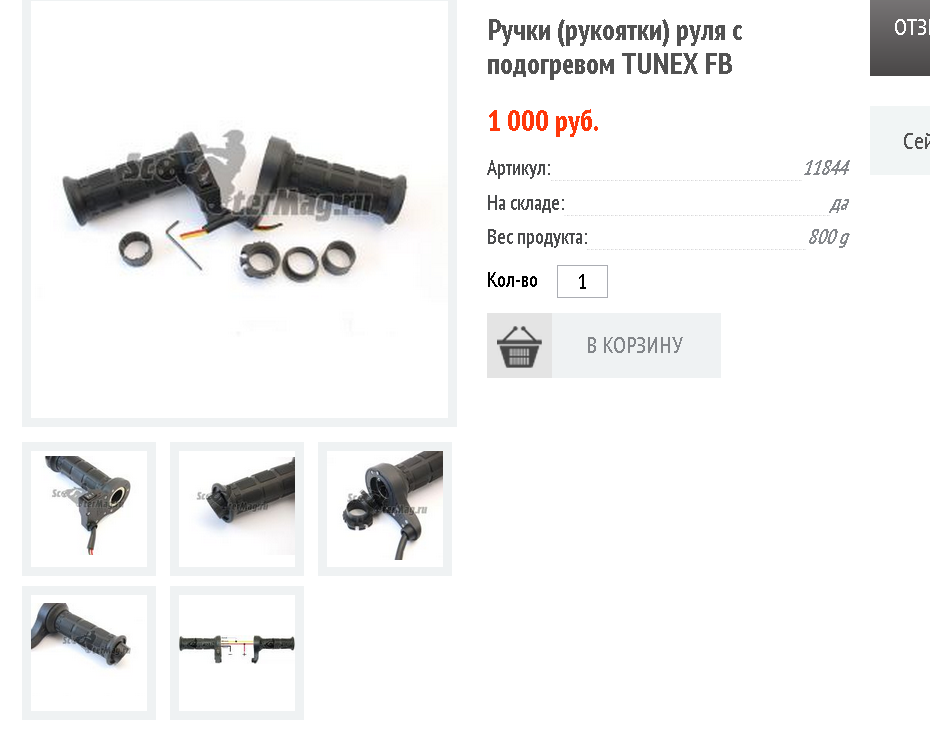Click the Сей tab on right edge

click(x=900, y=141)
